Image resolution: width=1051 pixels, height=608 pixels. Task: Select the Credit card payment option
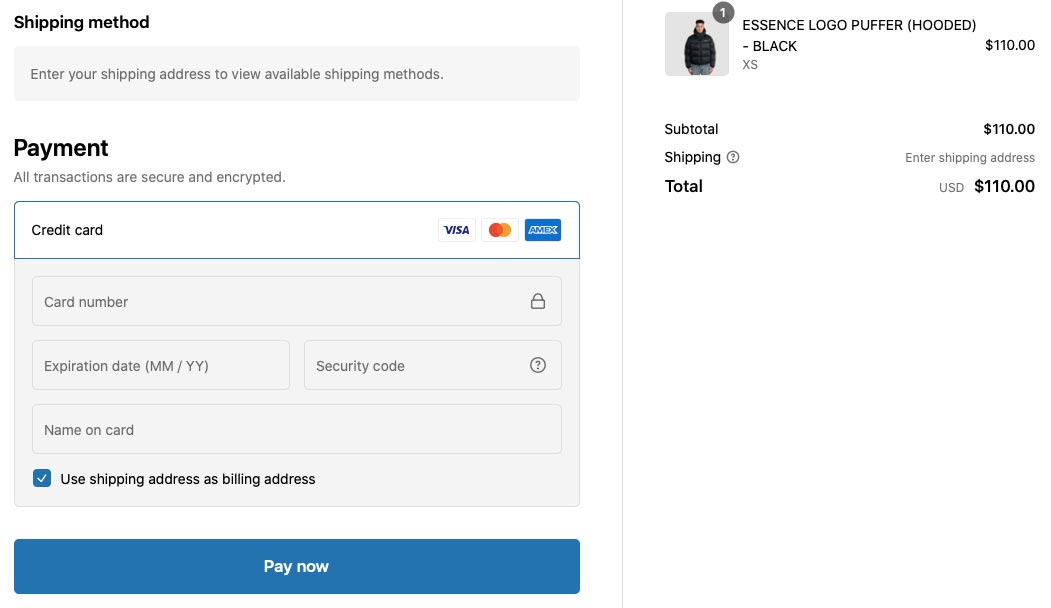pyautogui.click(x=297, y=230)
